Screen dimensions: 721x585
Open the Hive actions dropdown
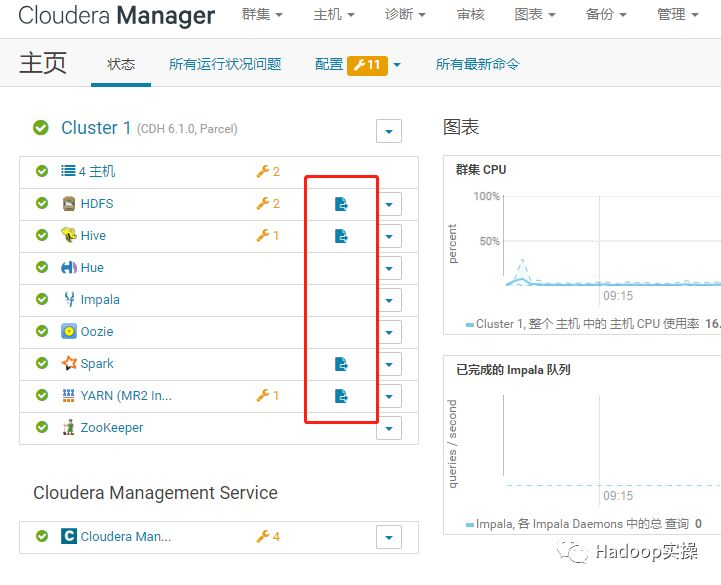point(389,236)
